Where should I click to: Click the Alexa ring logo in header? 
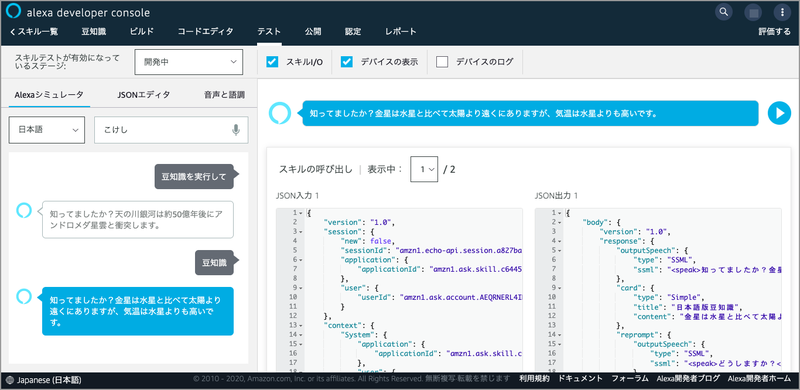click(x=13, y=11)
